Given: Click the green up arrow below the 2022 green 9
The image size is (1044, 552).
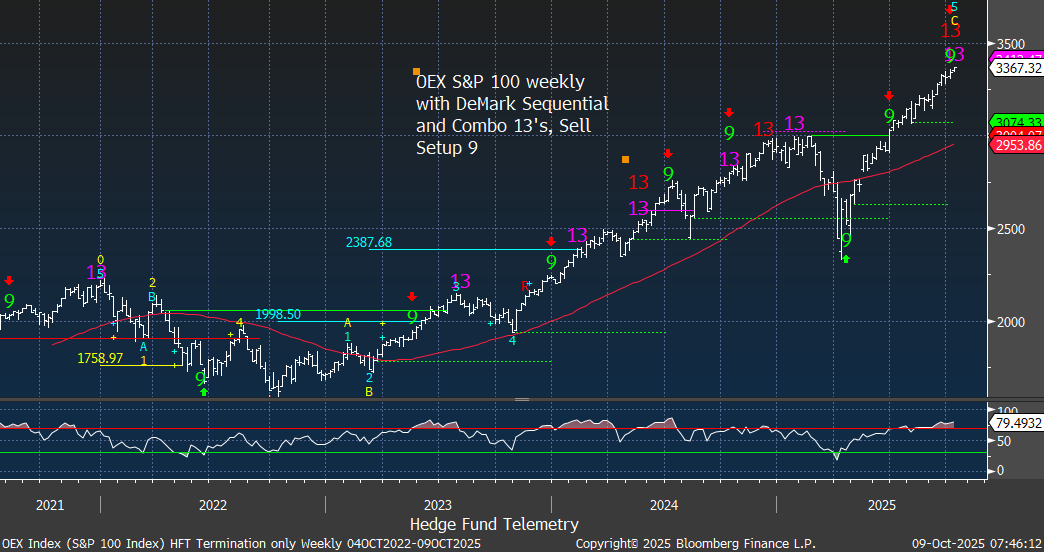Looking at the screenshot, I should pos(204,392).
